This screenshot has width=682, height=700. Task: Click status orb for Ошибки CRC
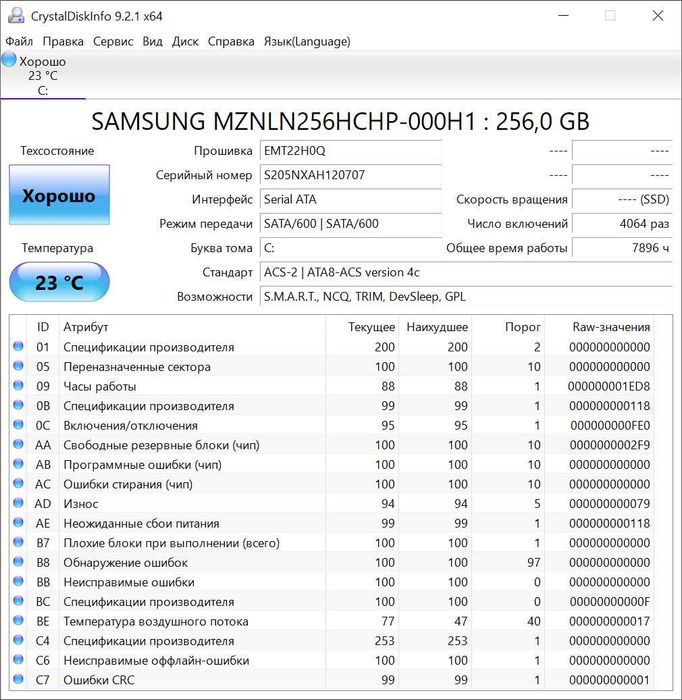pyautogui.click(x=18, y=679)
